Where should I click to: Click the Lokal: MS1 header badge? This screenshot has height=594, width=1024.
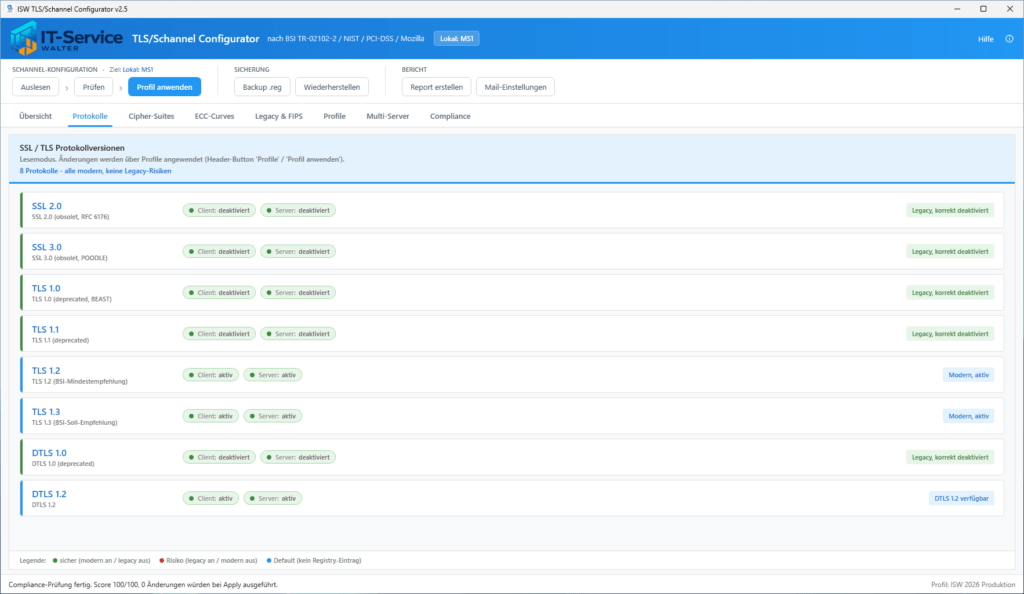(456, 39)
